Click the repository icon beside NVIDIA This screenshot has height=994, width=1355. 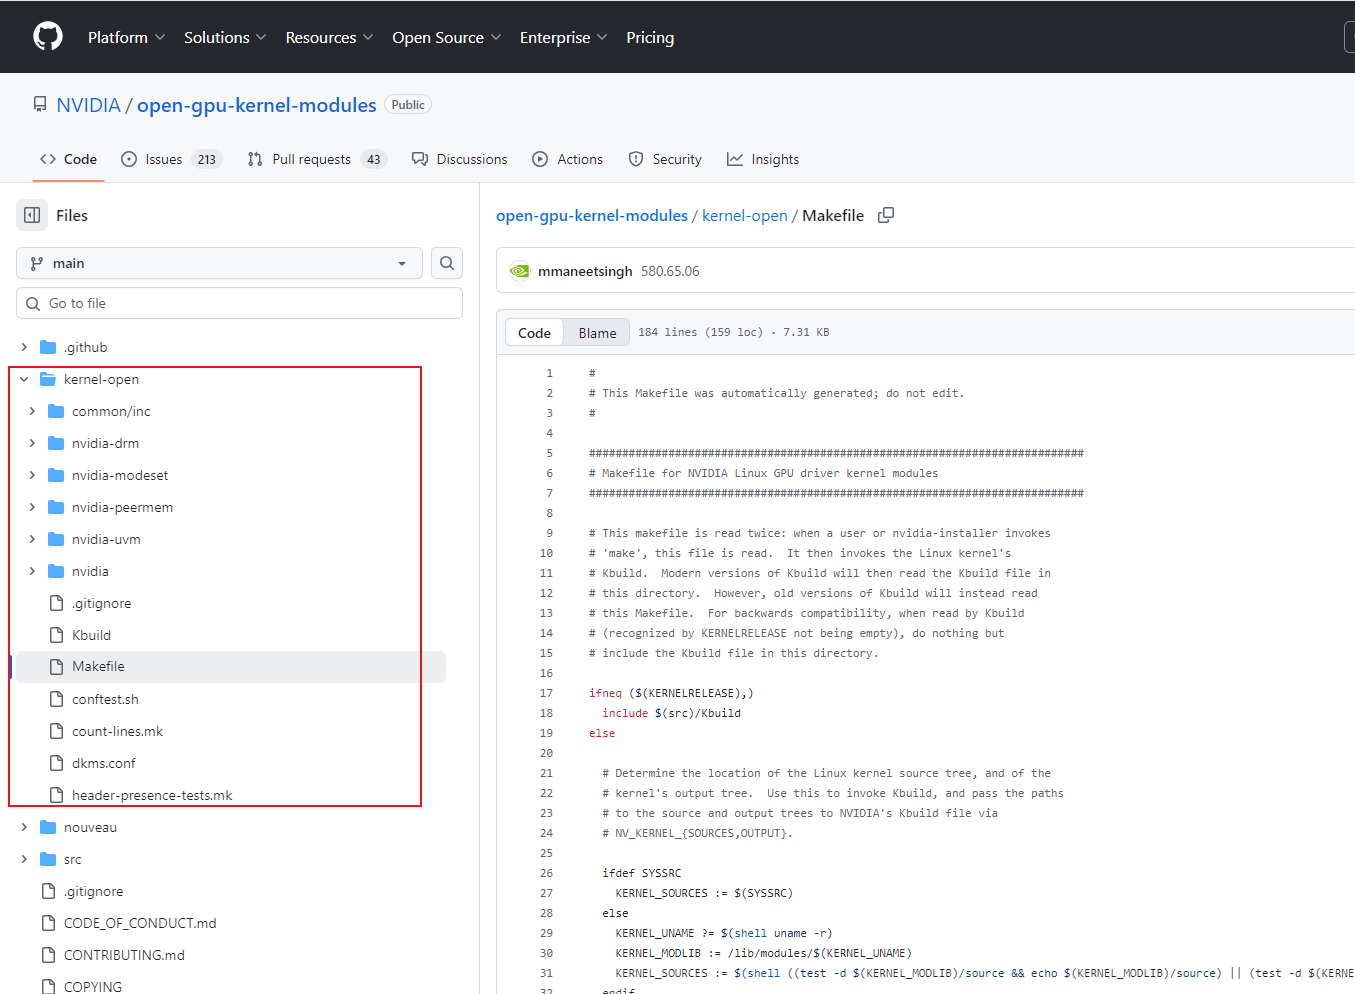[40, 105]
